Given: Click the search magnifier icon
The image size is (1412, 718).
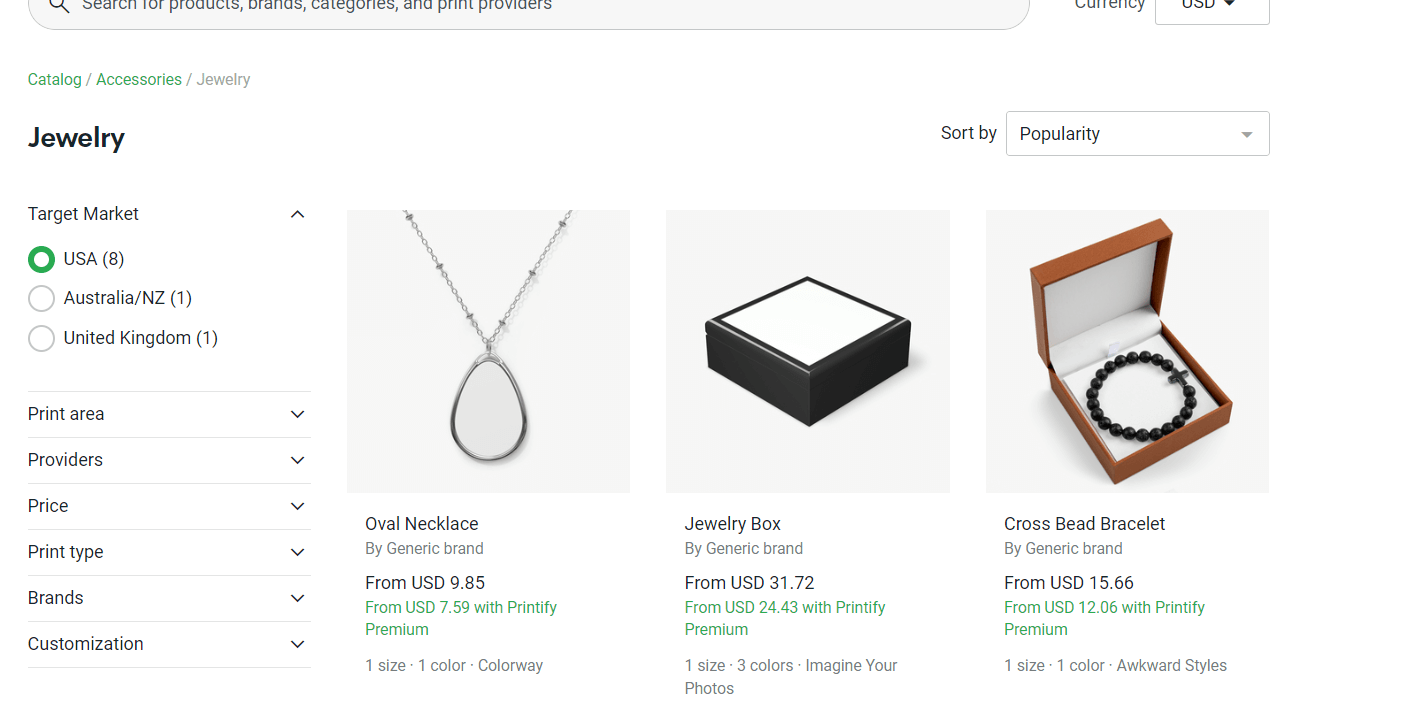Looking at the screenshot, I should (x=58, y=6).
